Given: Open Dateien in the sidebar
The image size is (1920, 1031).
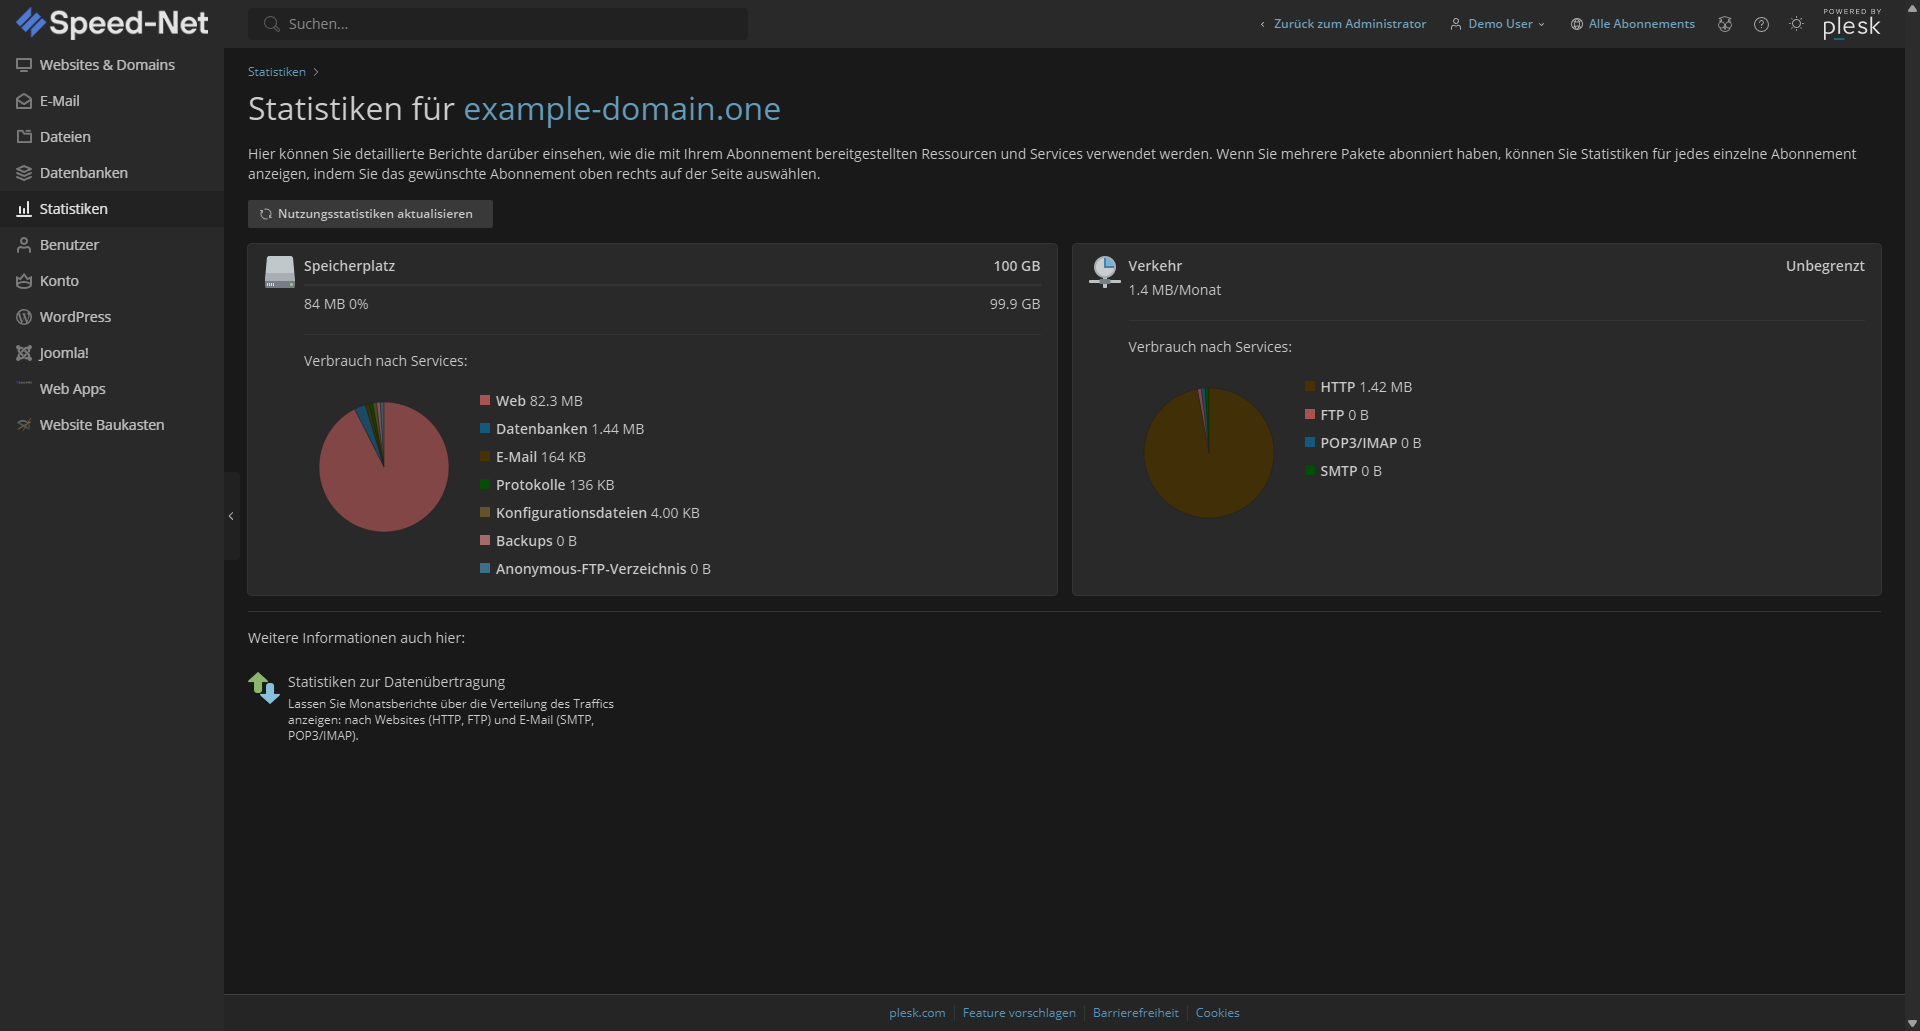Looking at the screenshot, I should click(112, 137).
